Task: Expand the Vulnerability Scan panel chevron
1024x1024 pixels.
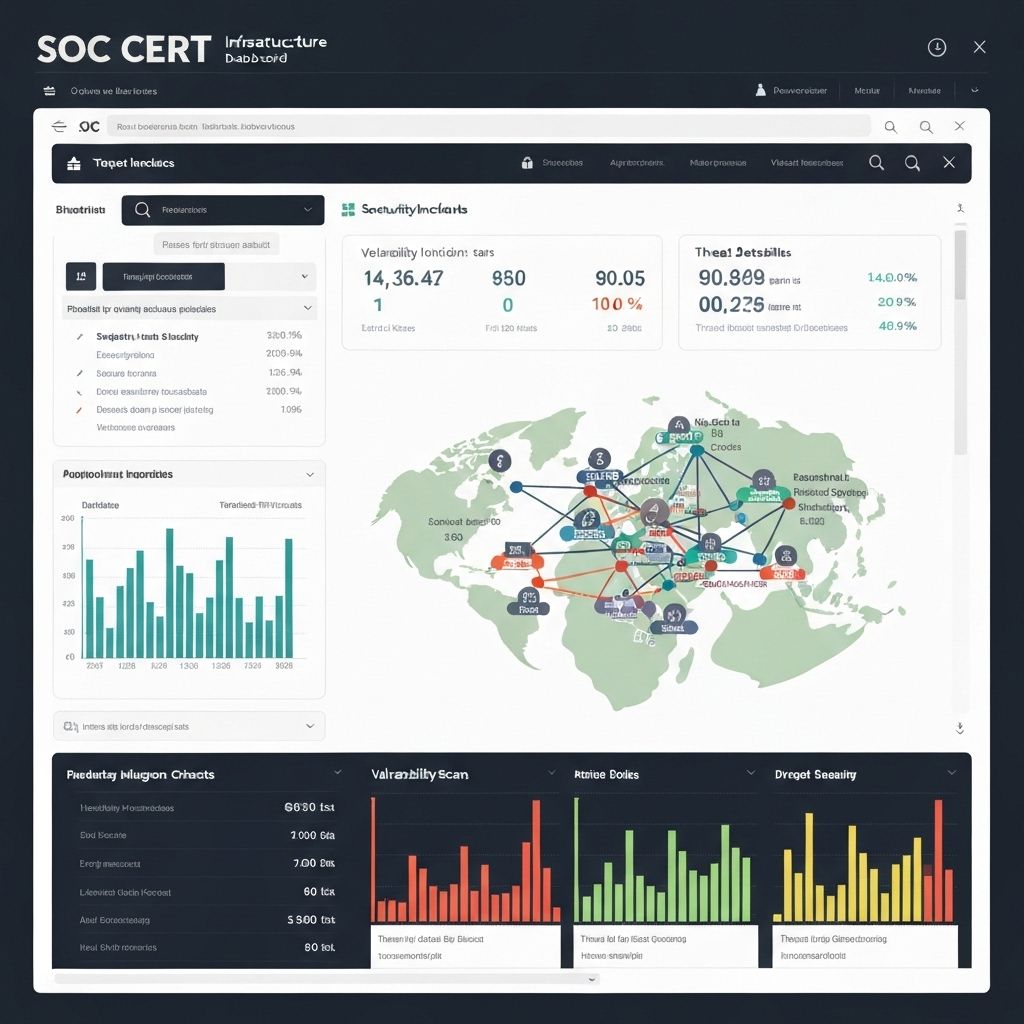Action: click(551, 773)
